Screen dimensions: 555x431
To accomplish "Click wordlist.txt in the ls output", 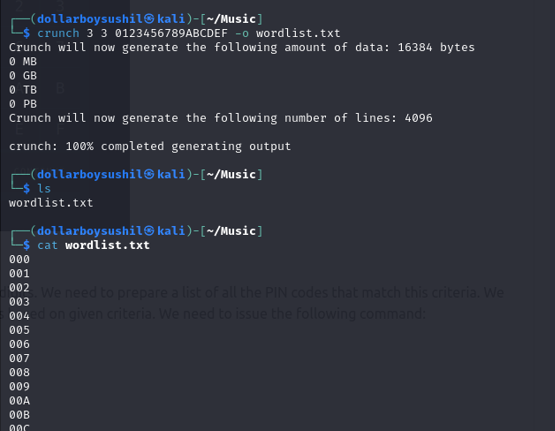I will pos(51,203).
